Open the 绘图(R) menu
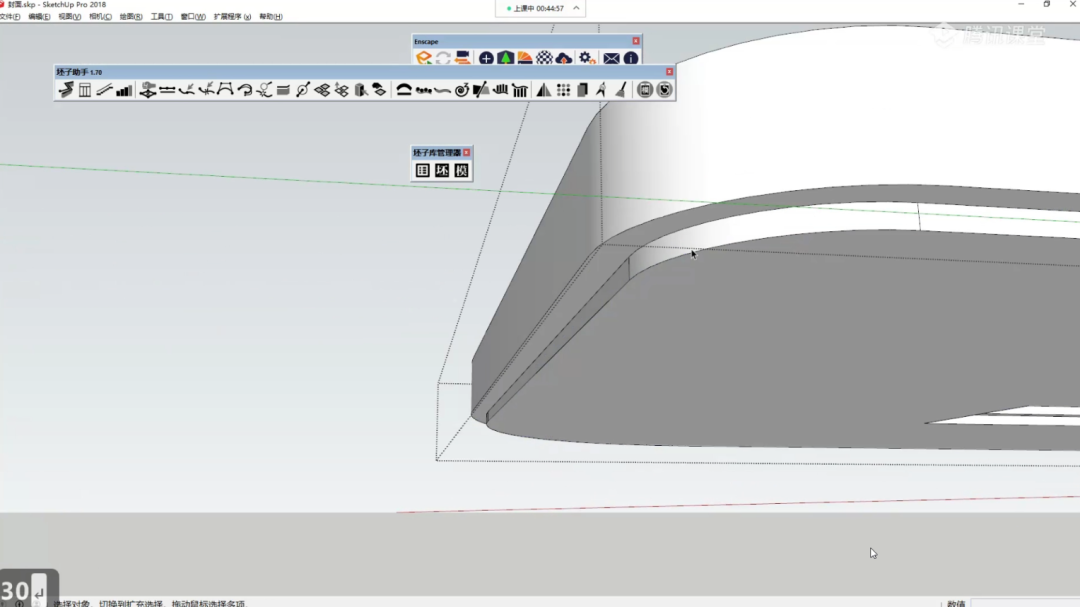This screenshot has width=1080, height=607. point(131,17)
